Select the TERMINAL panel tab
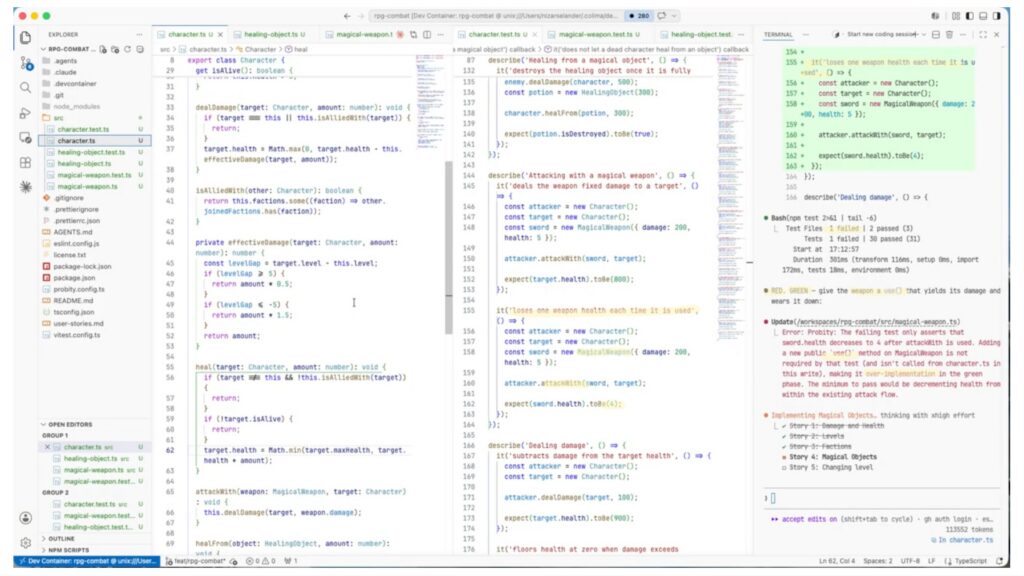 pyautogui.click(x=778, y=34)
